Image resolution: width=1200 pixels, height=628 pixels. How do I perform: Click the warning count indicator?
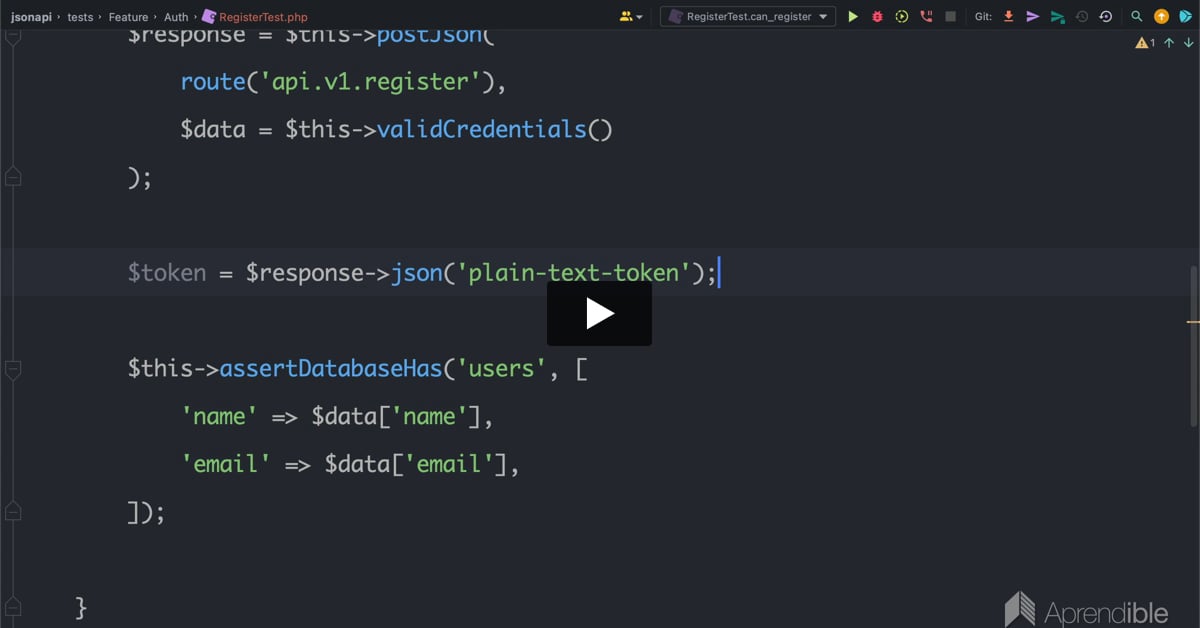1145,43
